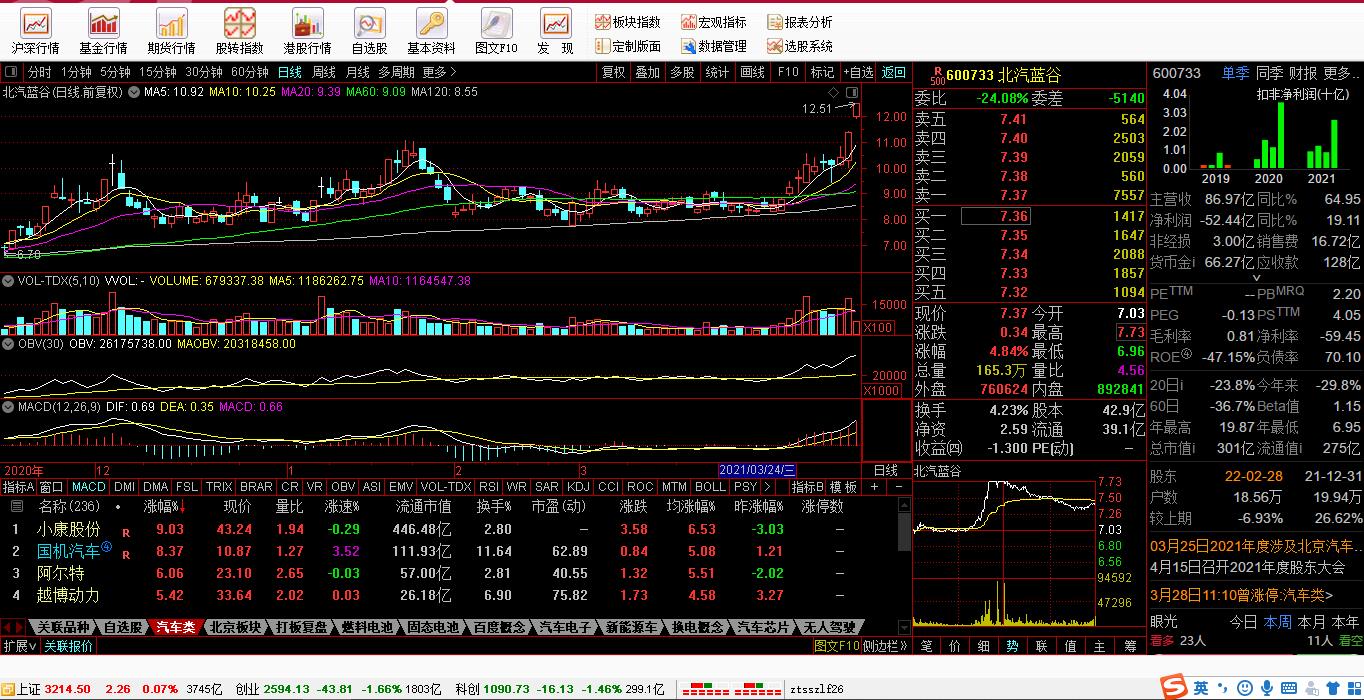
Task: Switch chart to 分时 view
Action: point(39,72)
